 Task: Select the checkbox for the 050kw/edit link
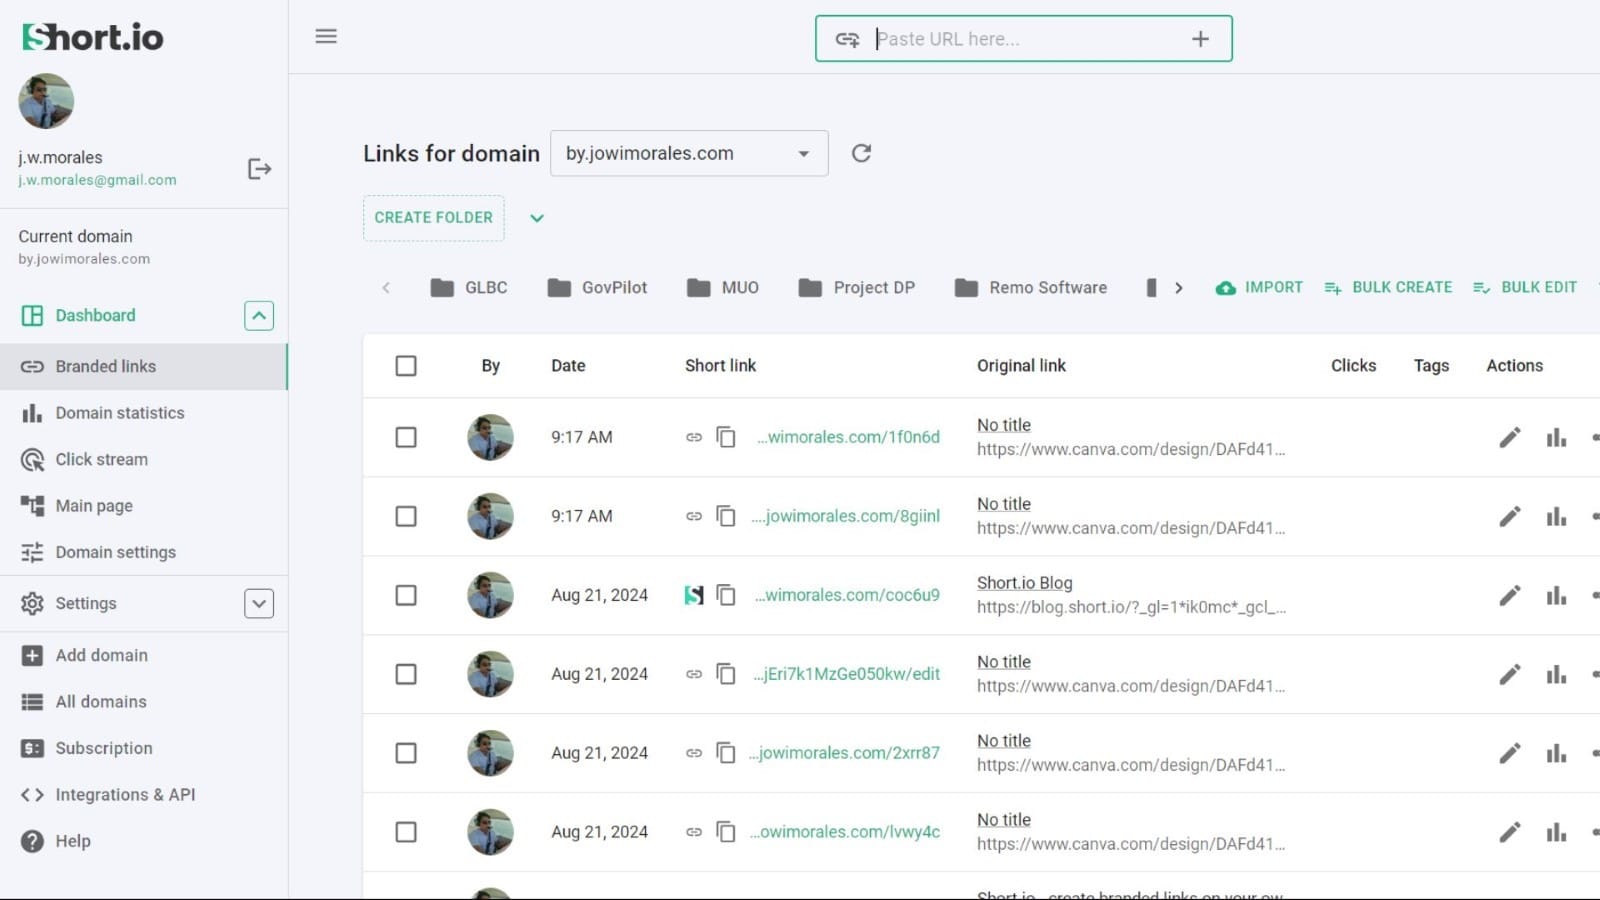pos(406,674)
